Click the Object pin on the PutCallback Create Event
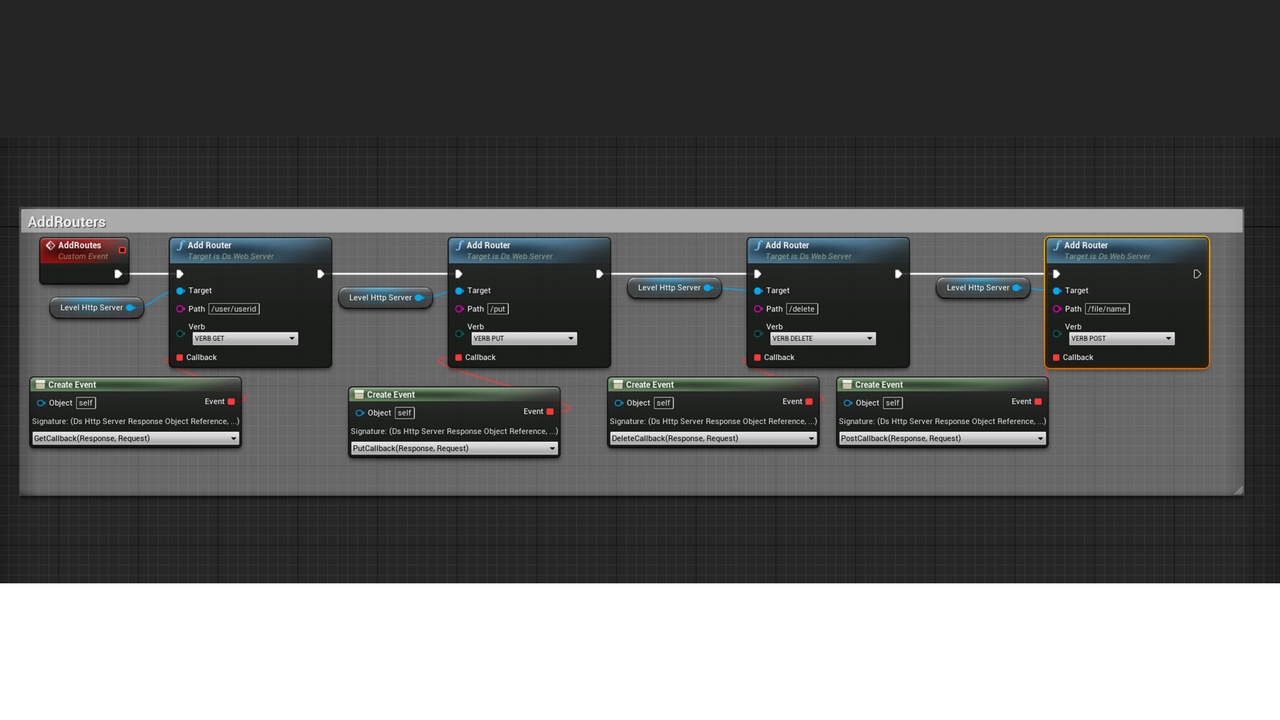This screenshot has width=1280, height=720. (360, 413)
